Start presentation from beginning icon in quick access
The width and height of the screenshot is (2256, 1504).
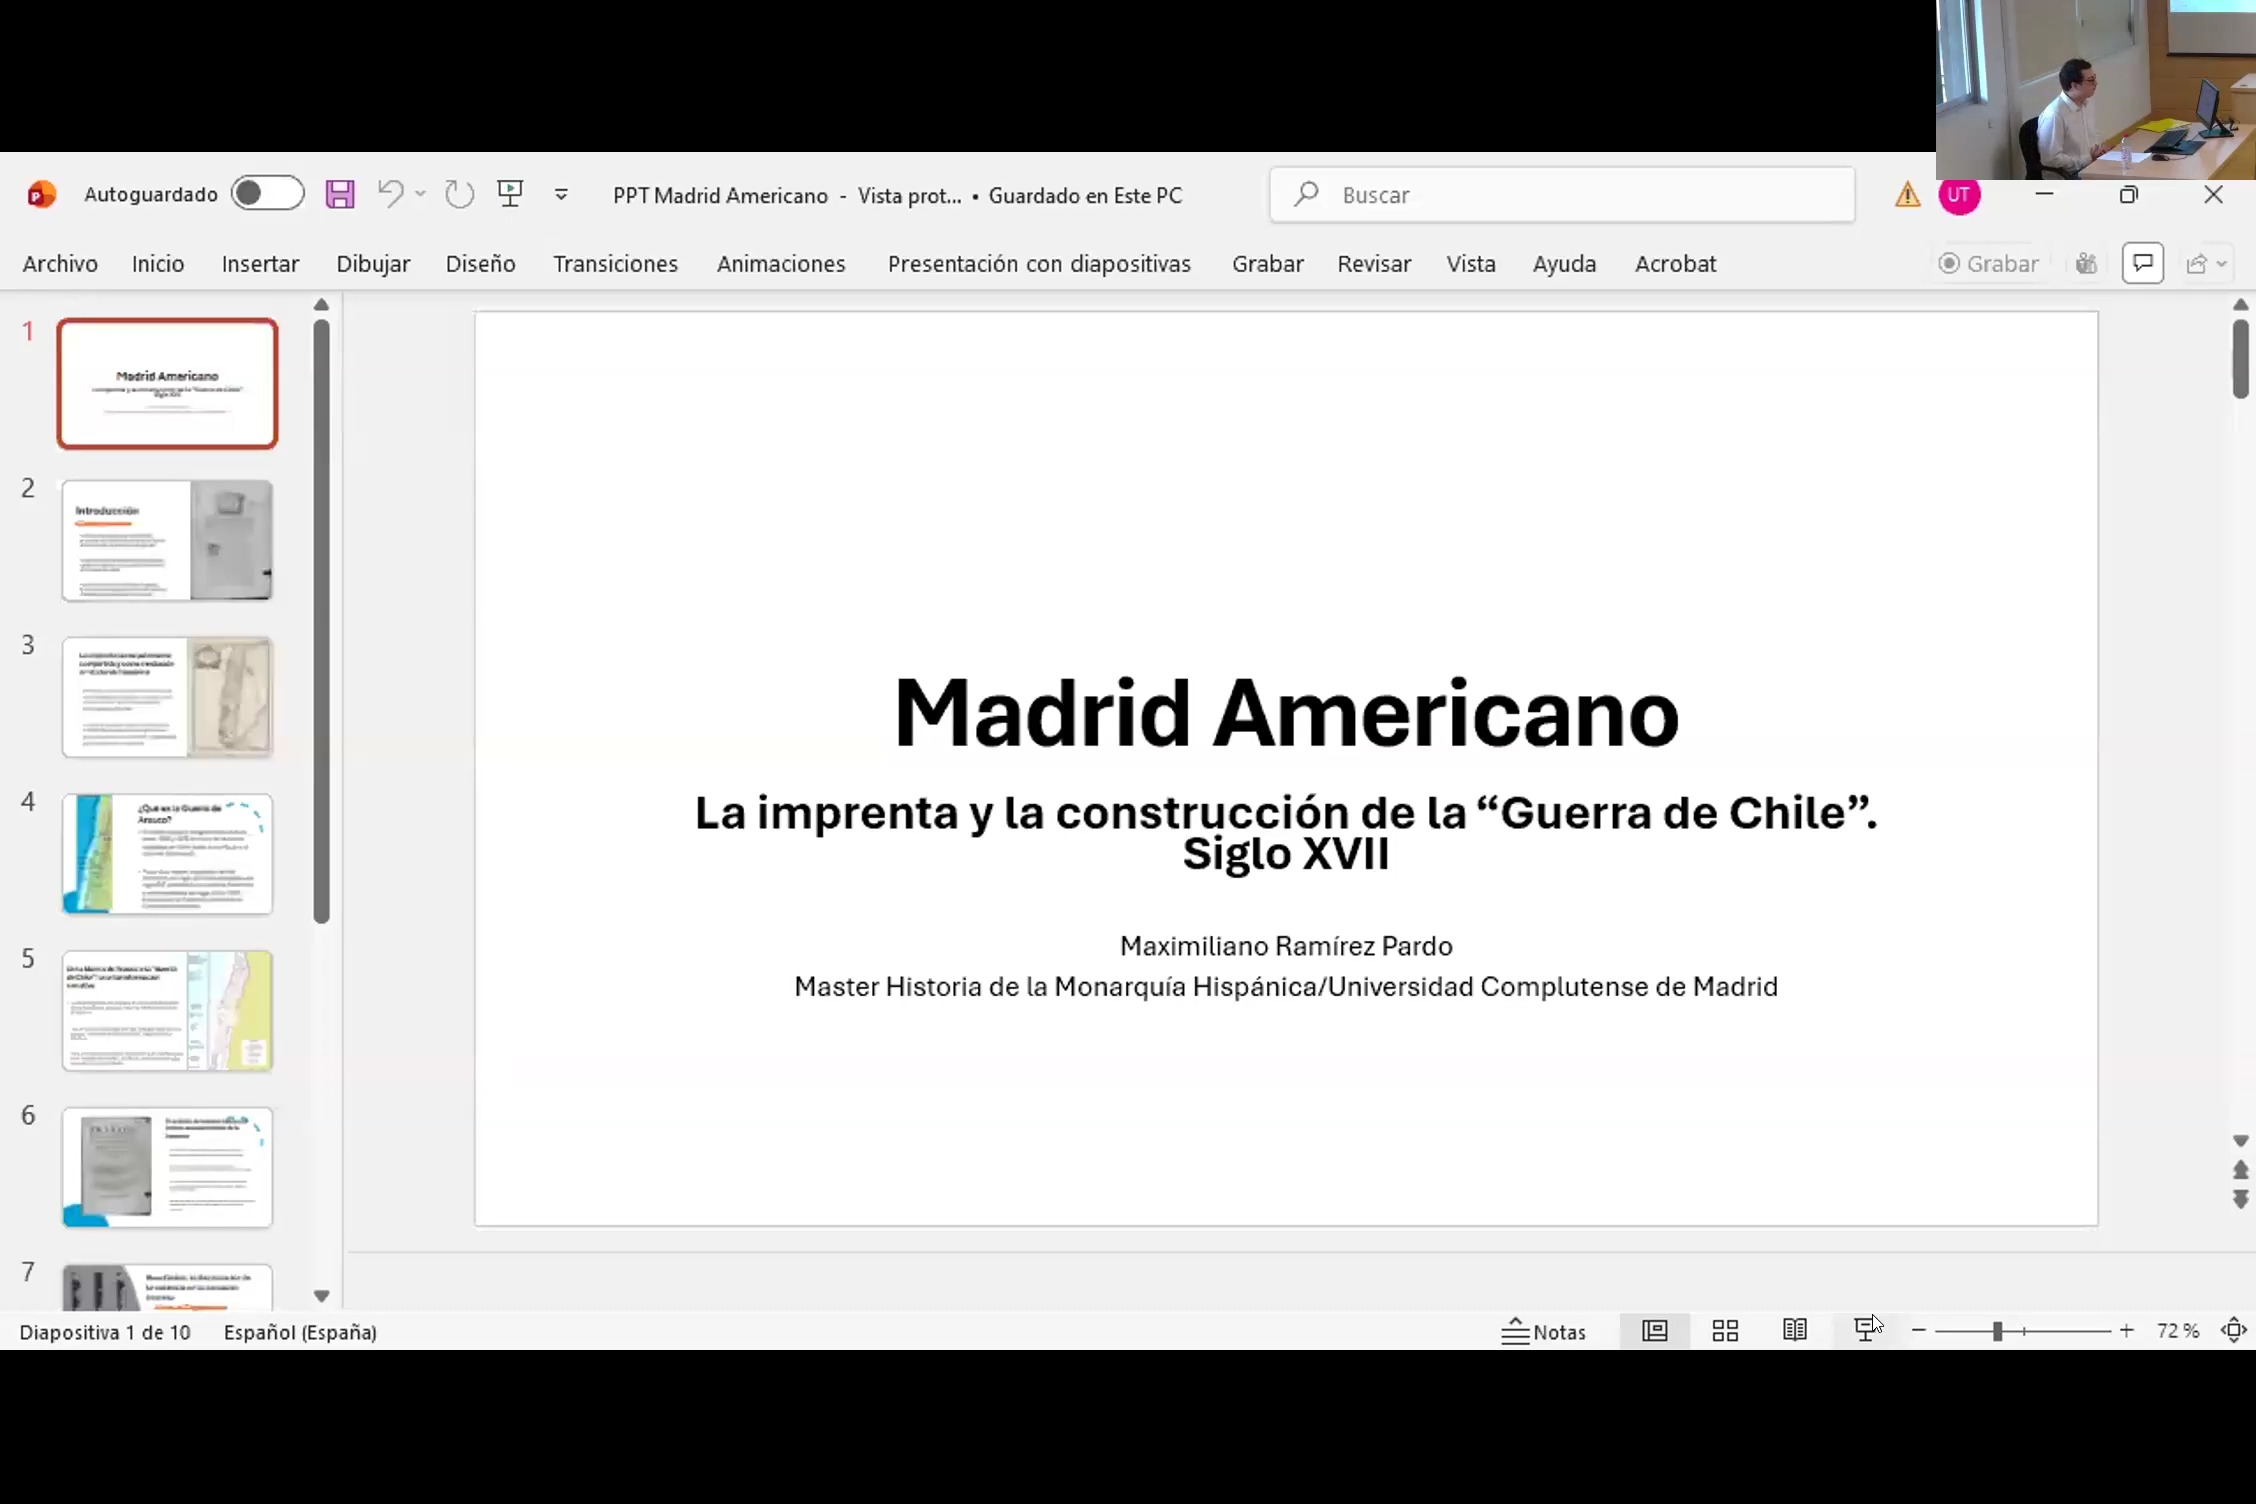click(x=510, y=193)
